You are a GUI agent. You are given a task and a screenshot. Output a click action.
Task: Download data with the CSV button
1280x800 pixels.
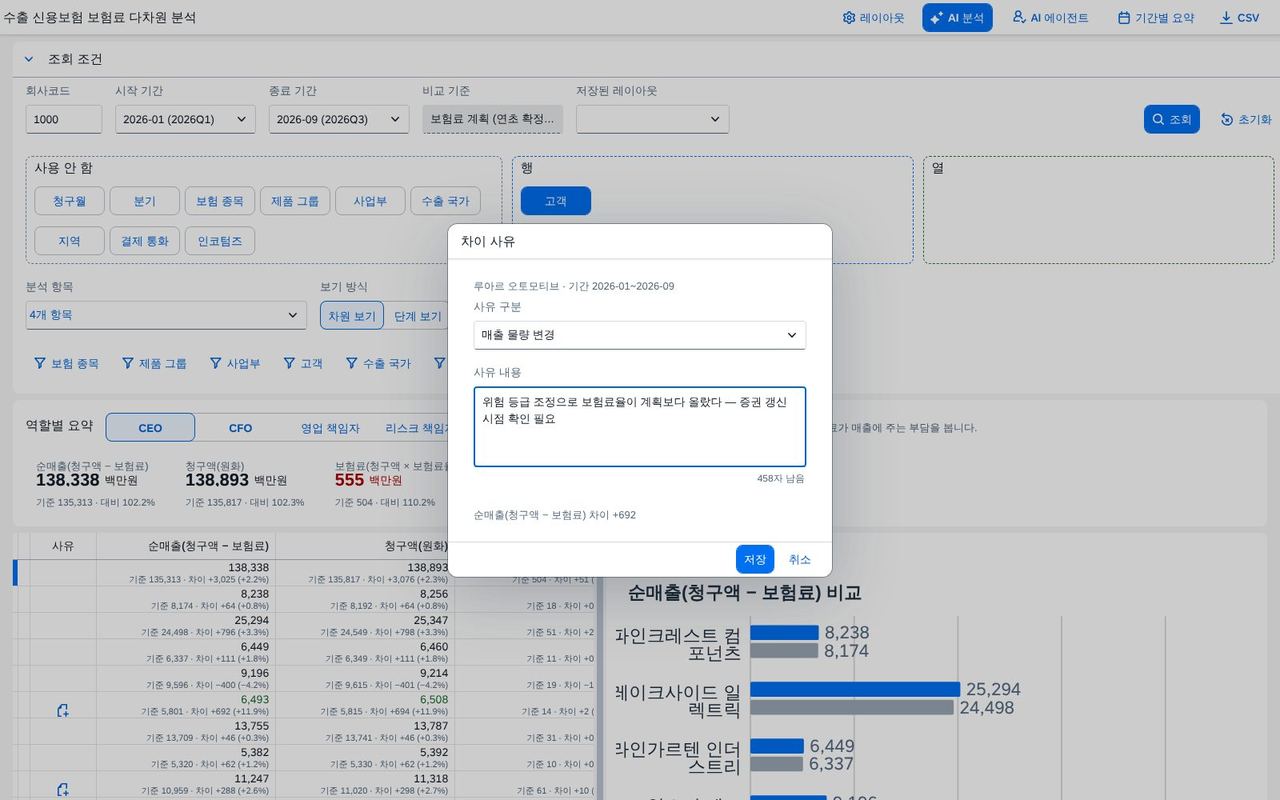1239,18
